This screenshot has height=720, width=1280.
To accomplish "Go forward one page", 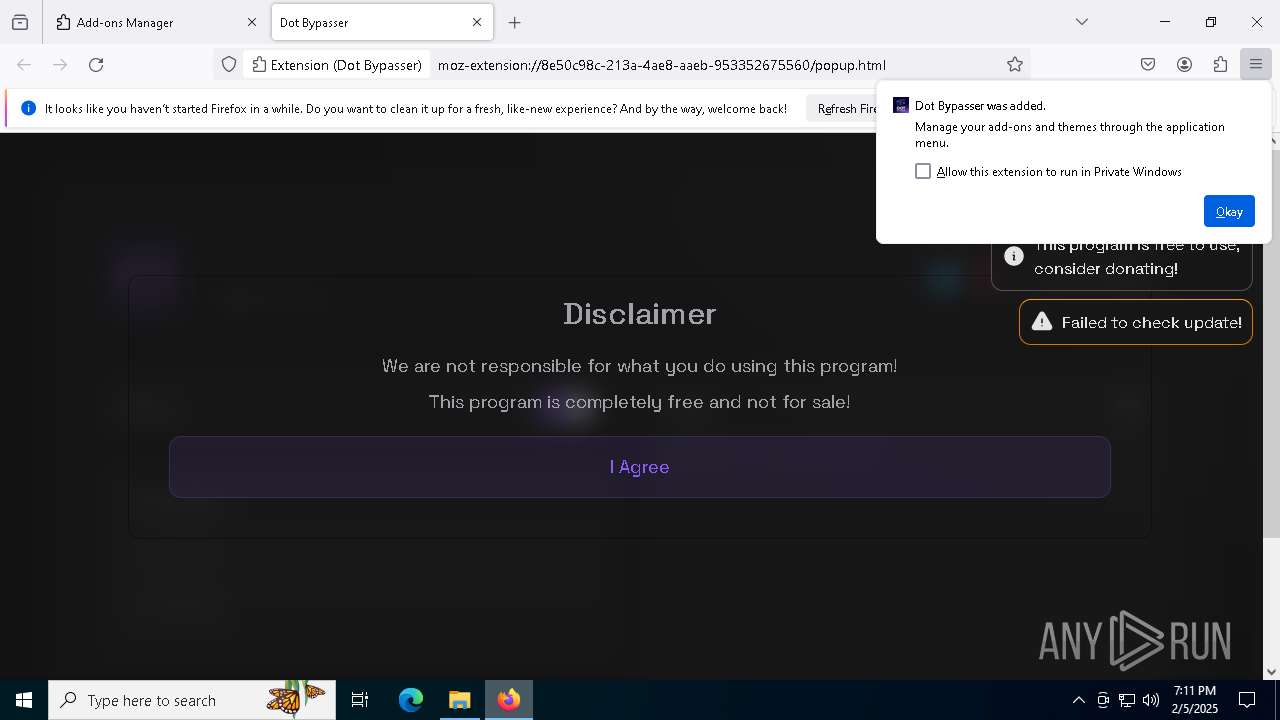I will [x=60, y=65].
